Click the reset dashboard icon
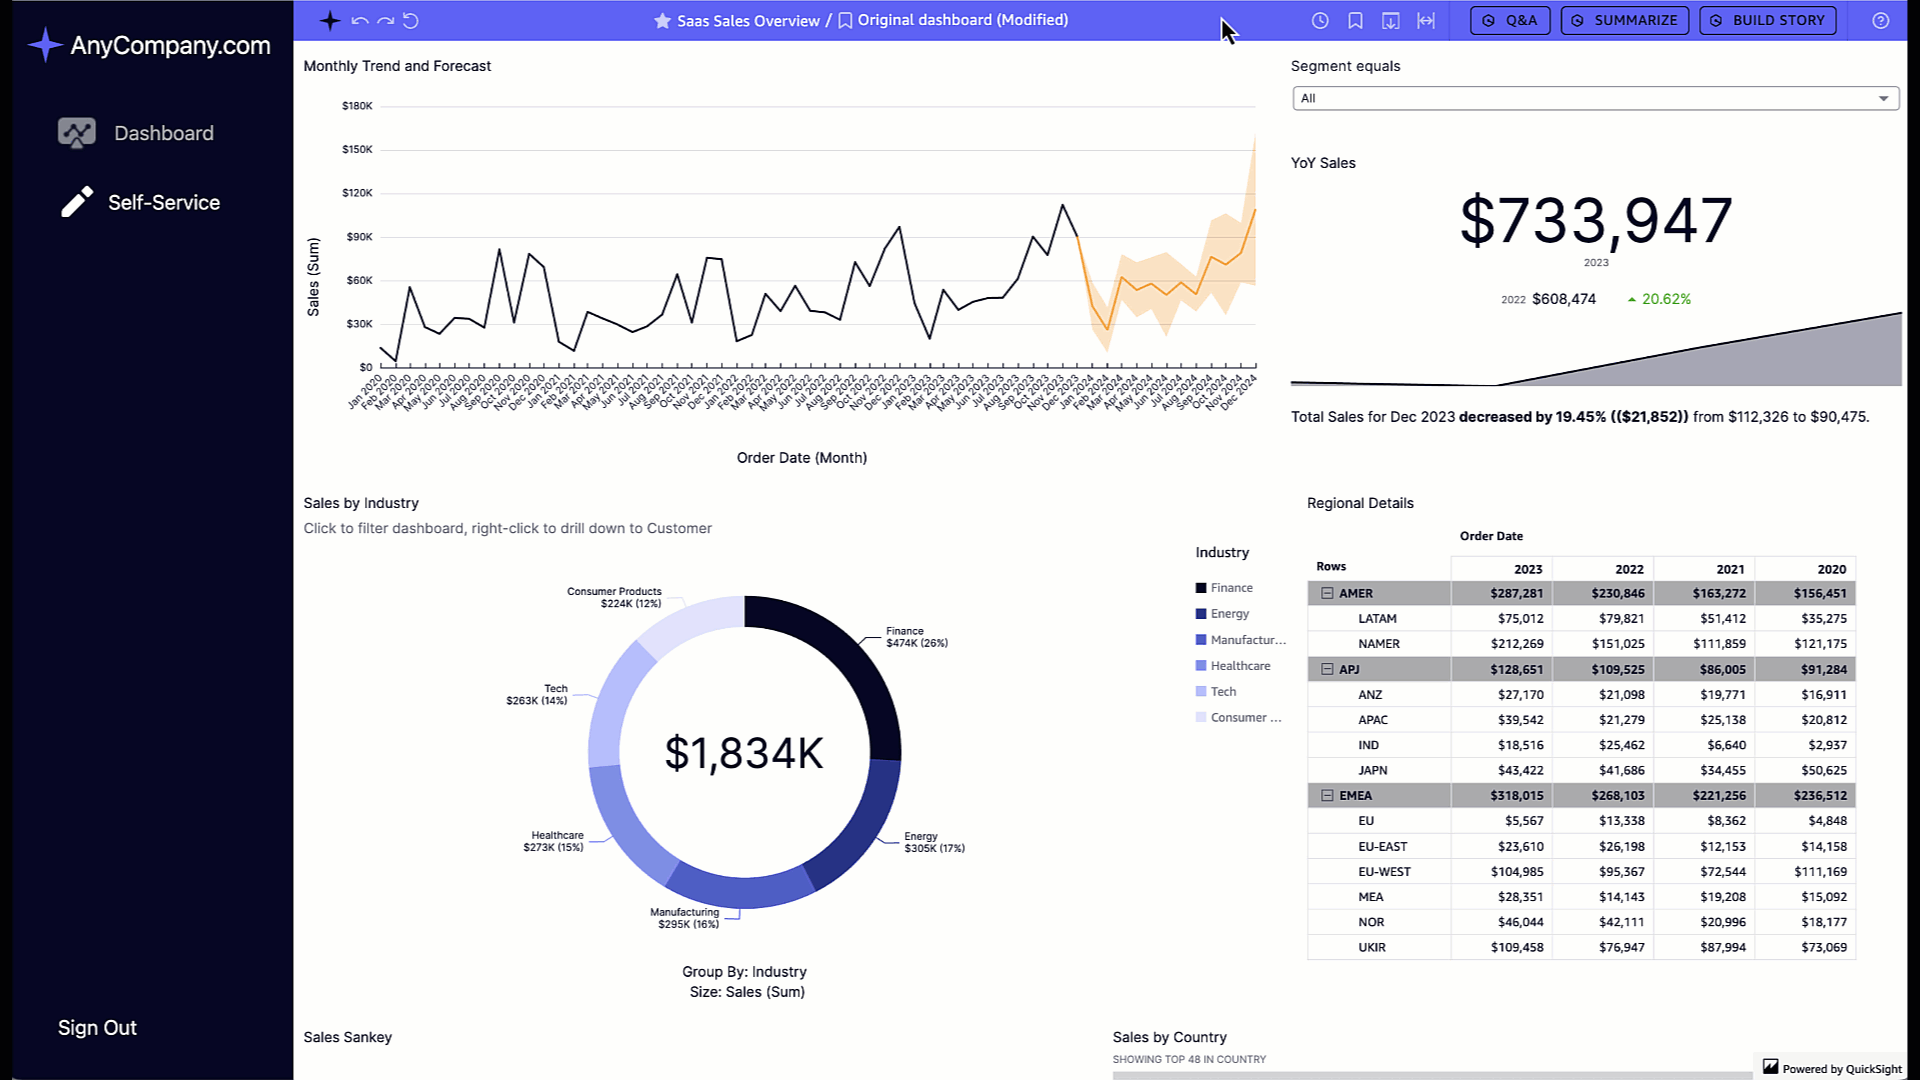Screen dimensions: 1920x1080 (x=411, y=21)
